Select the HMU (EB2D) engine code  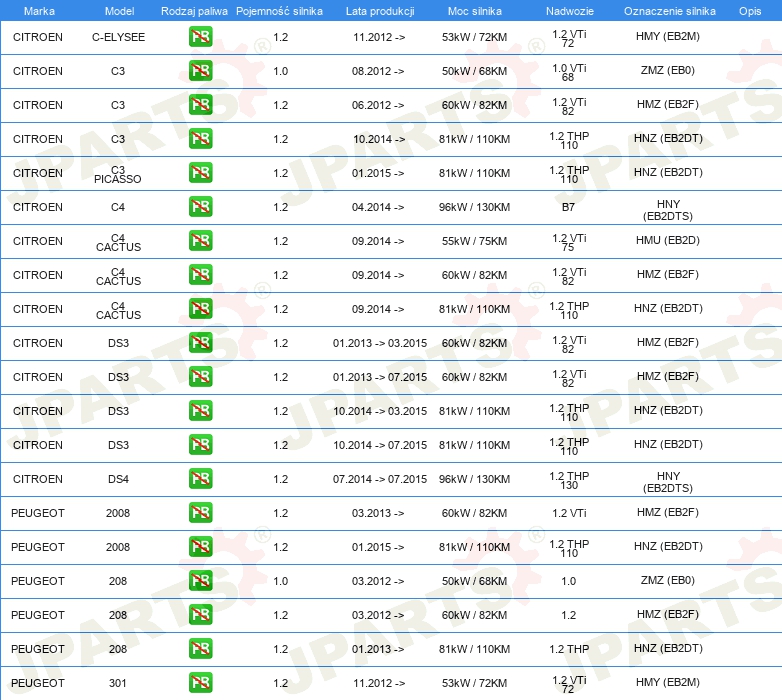click(668, 240)
